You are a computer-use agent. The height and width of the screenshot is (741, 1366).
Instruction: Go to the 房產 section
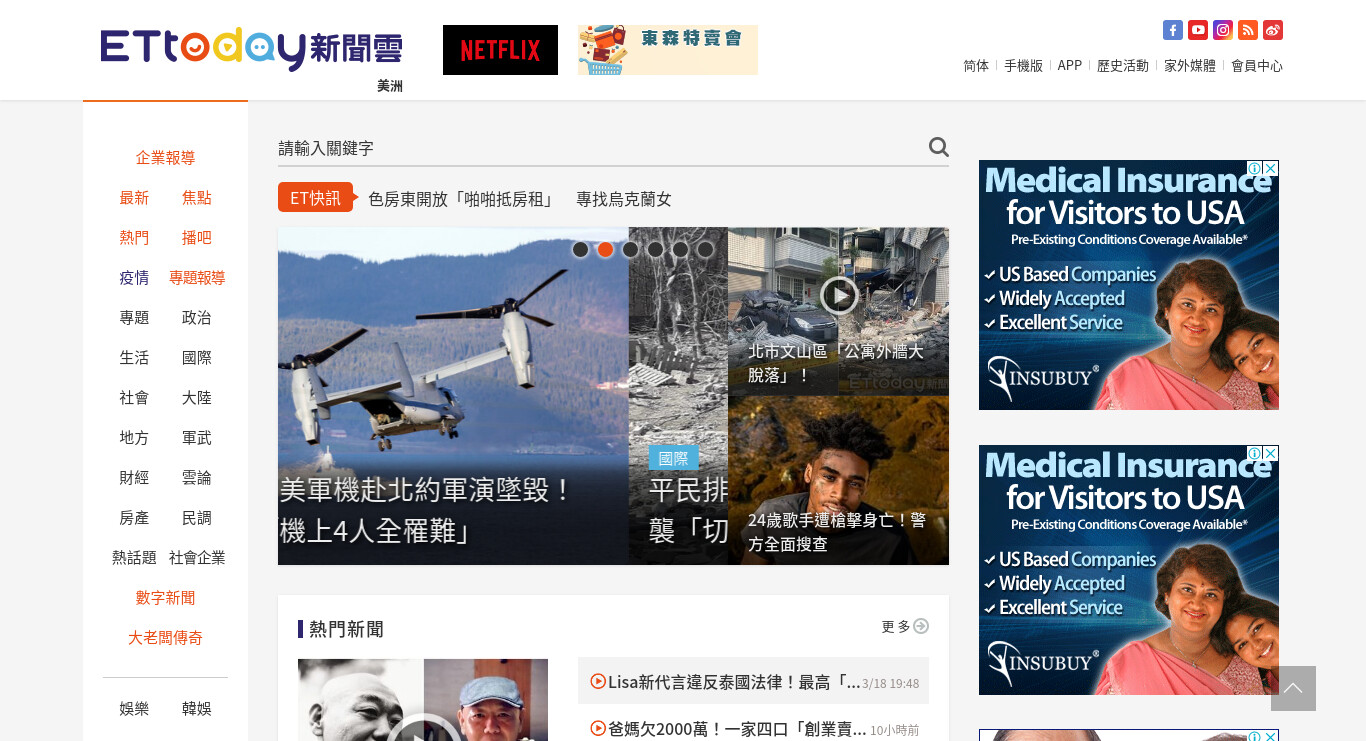coord(134,517)
